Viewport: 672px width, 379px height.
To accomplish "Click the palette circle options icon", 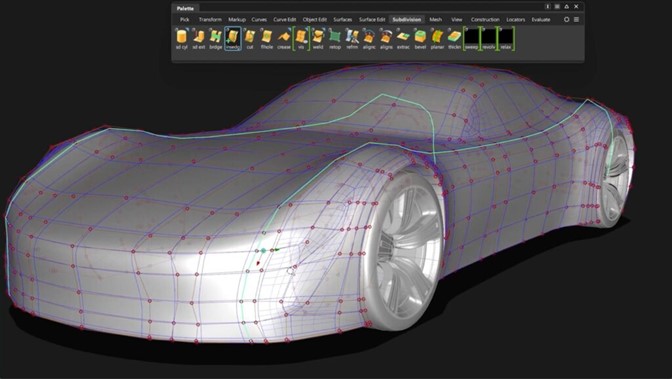I will 567,19.
